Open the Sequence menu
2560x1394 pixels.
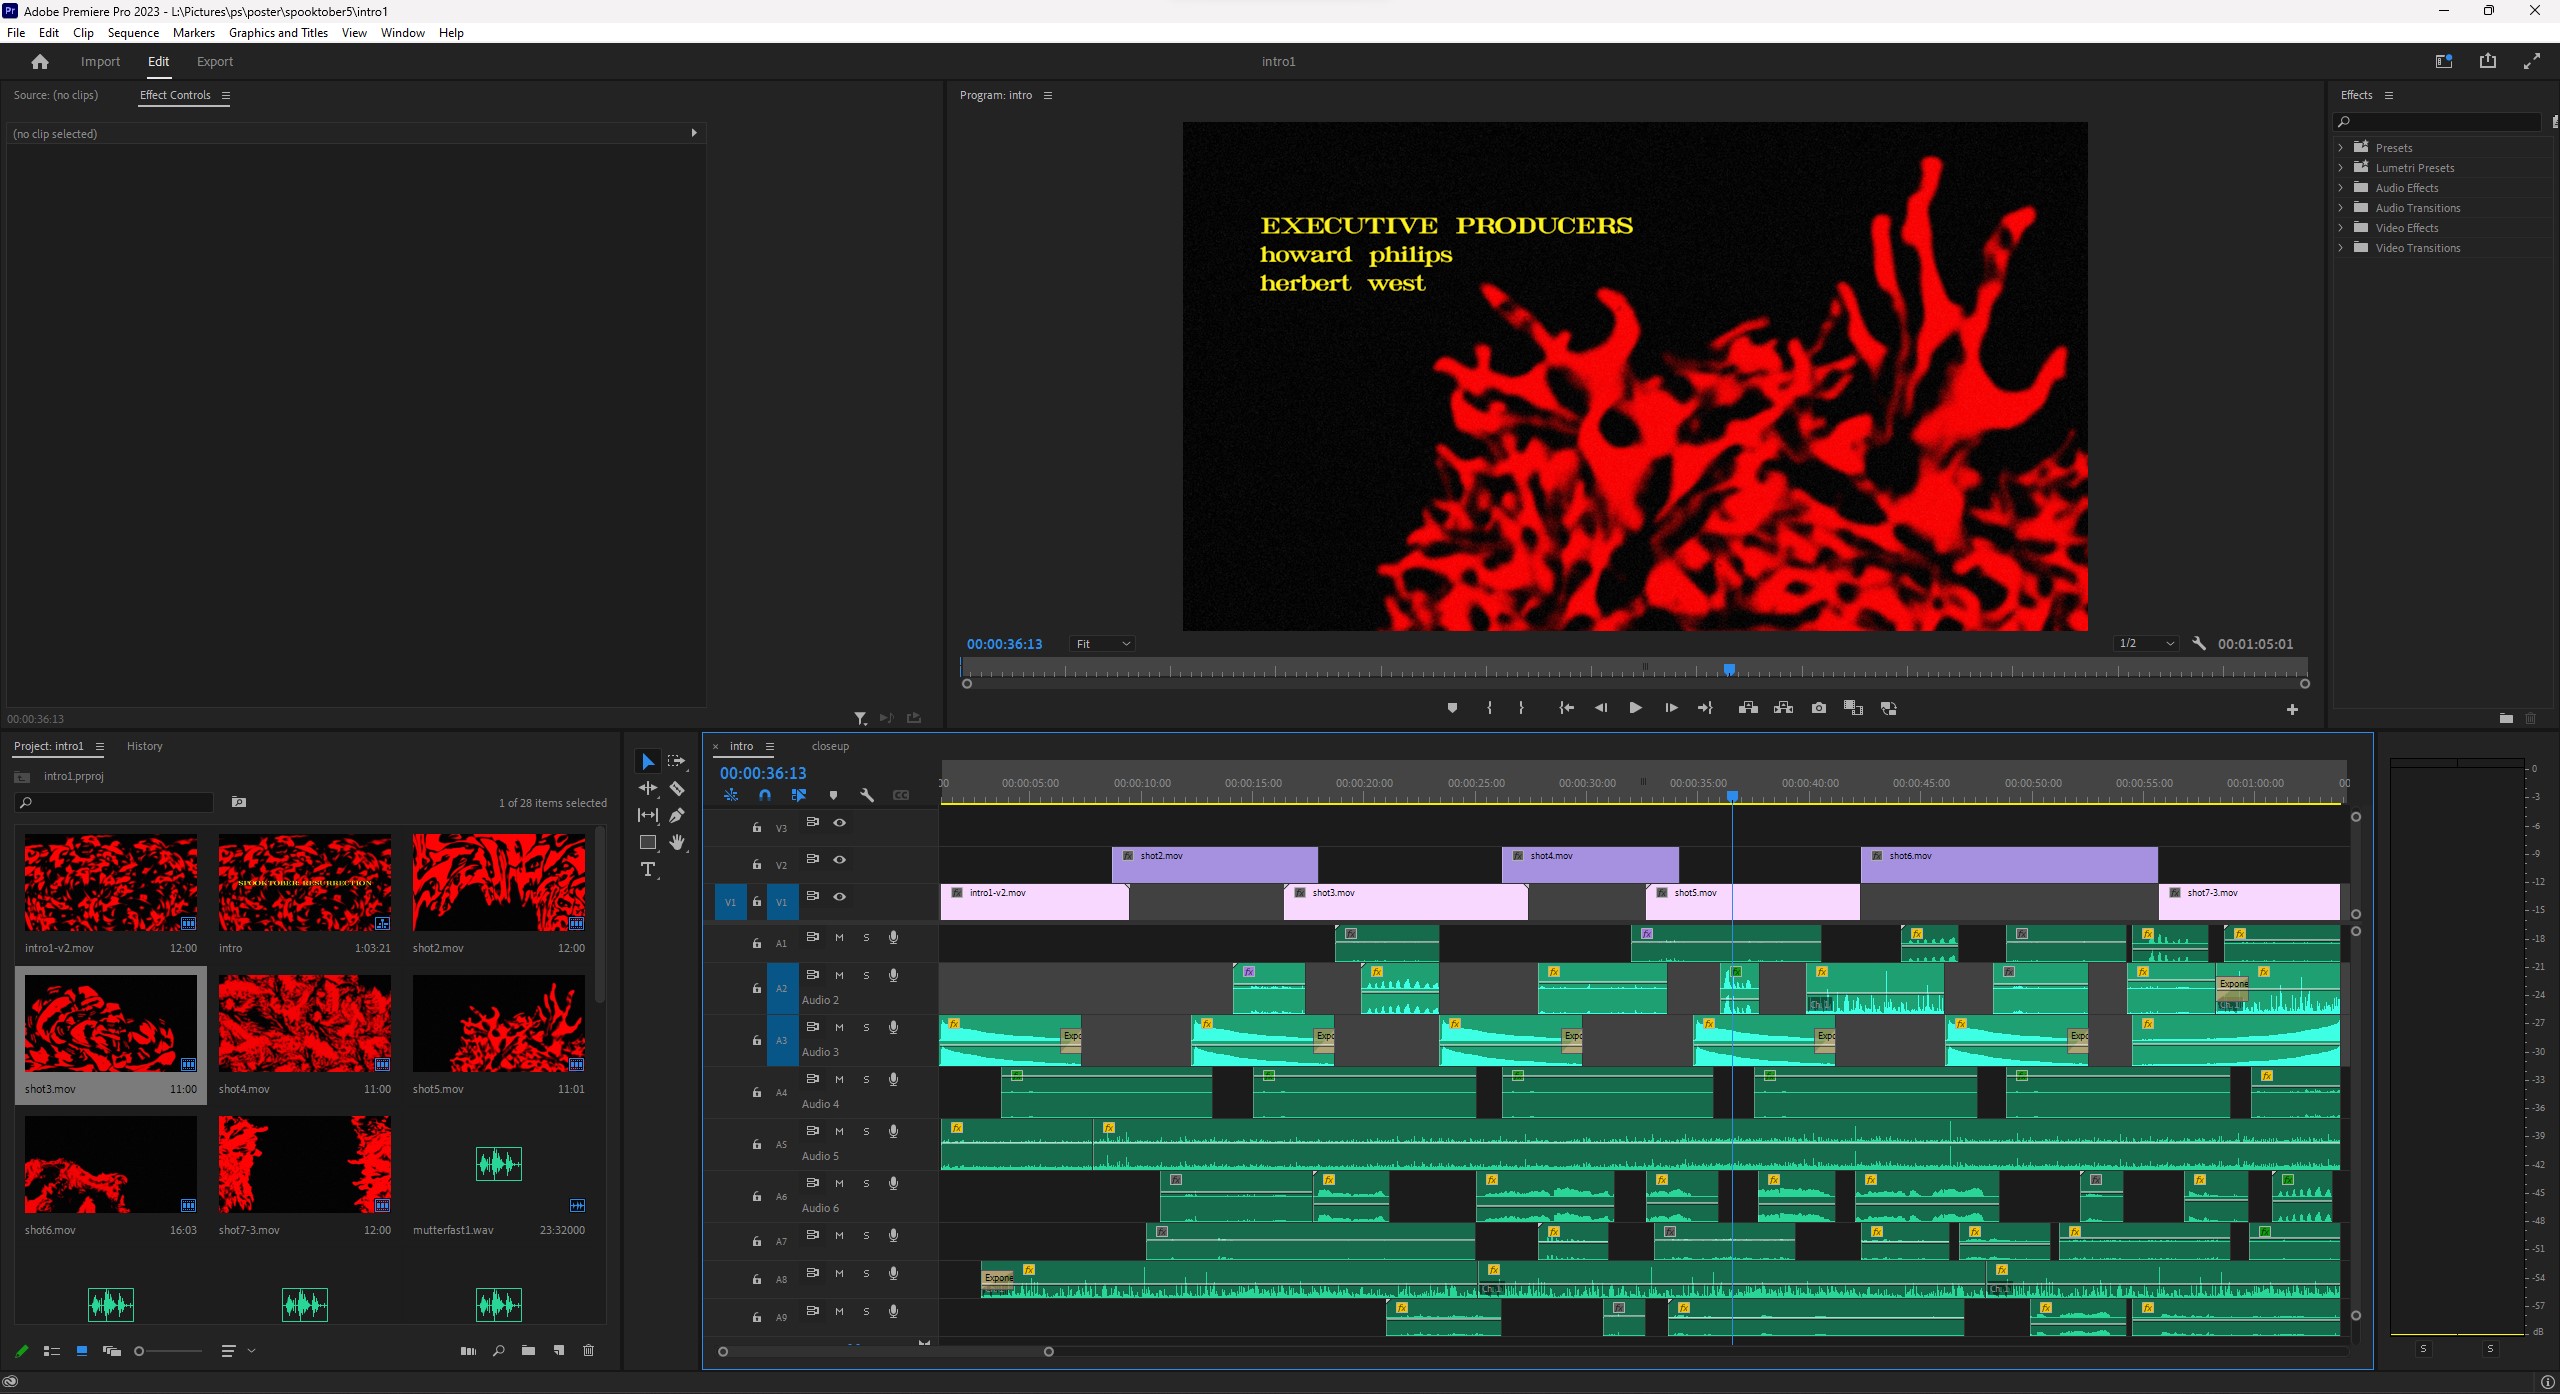[133, 32]
